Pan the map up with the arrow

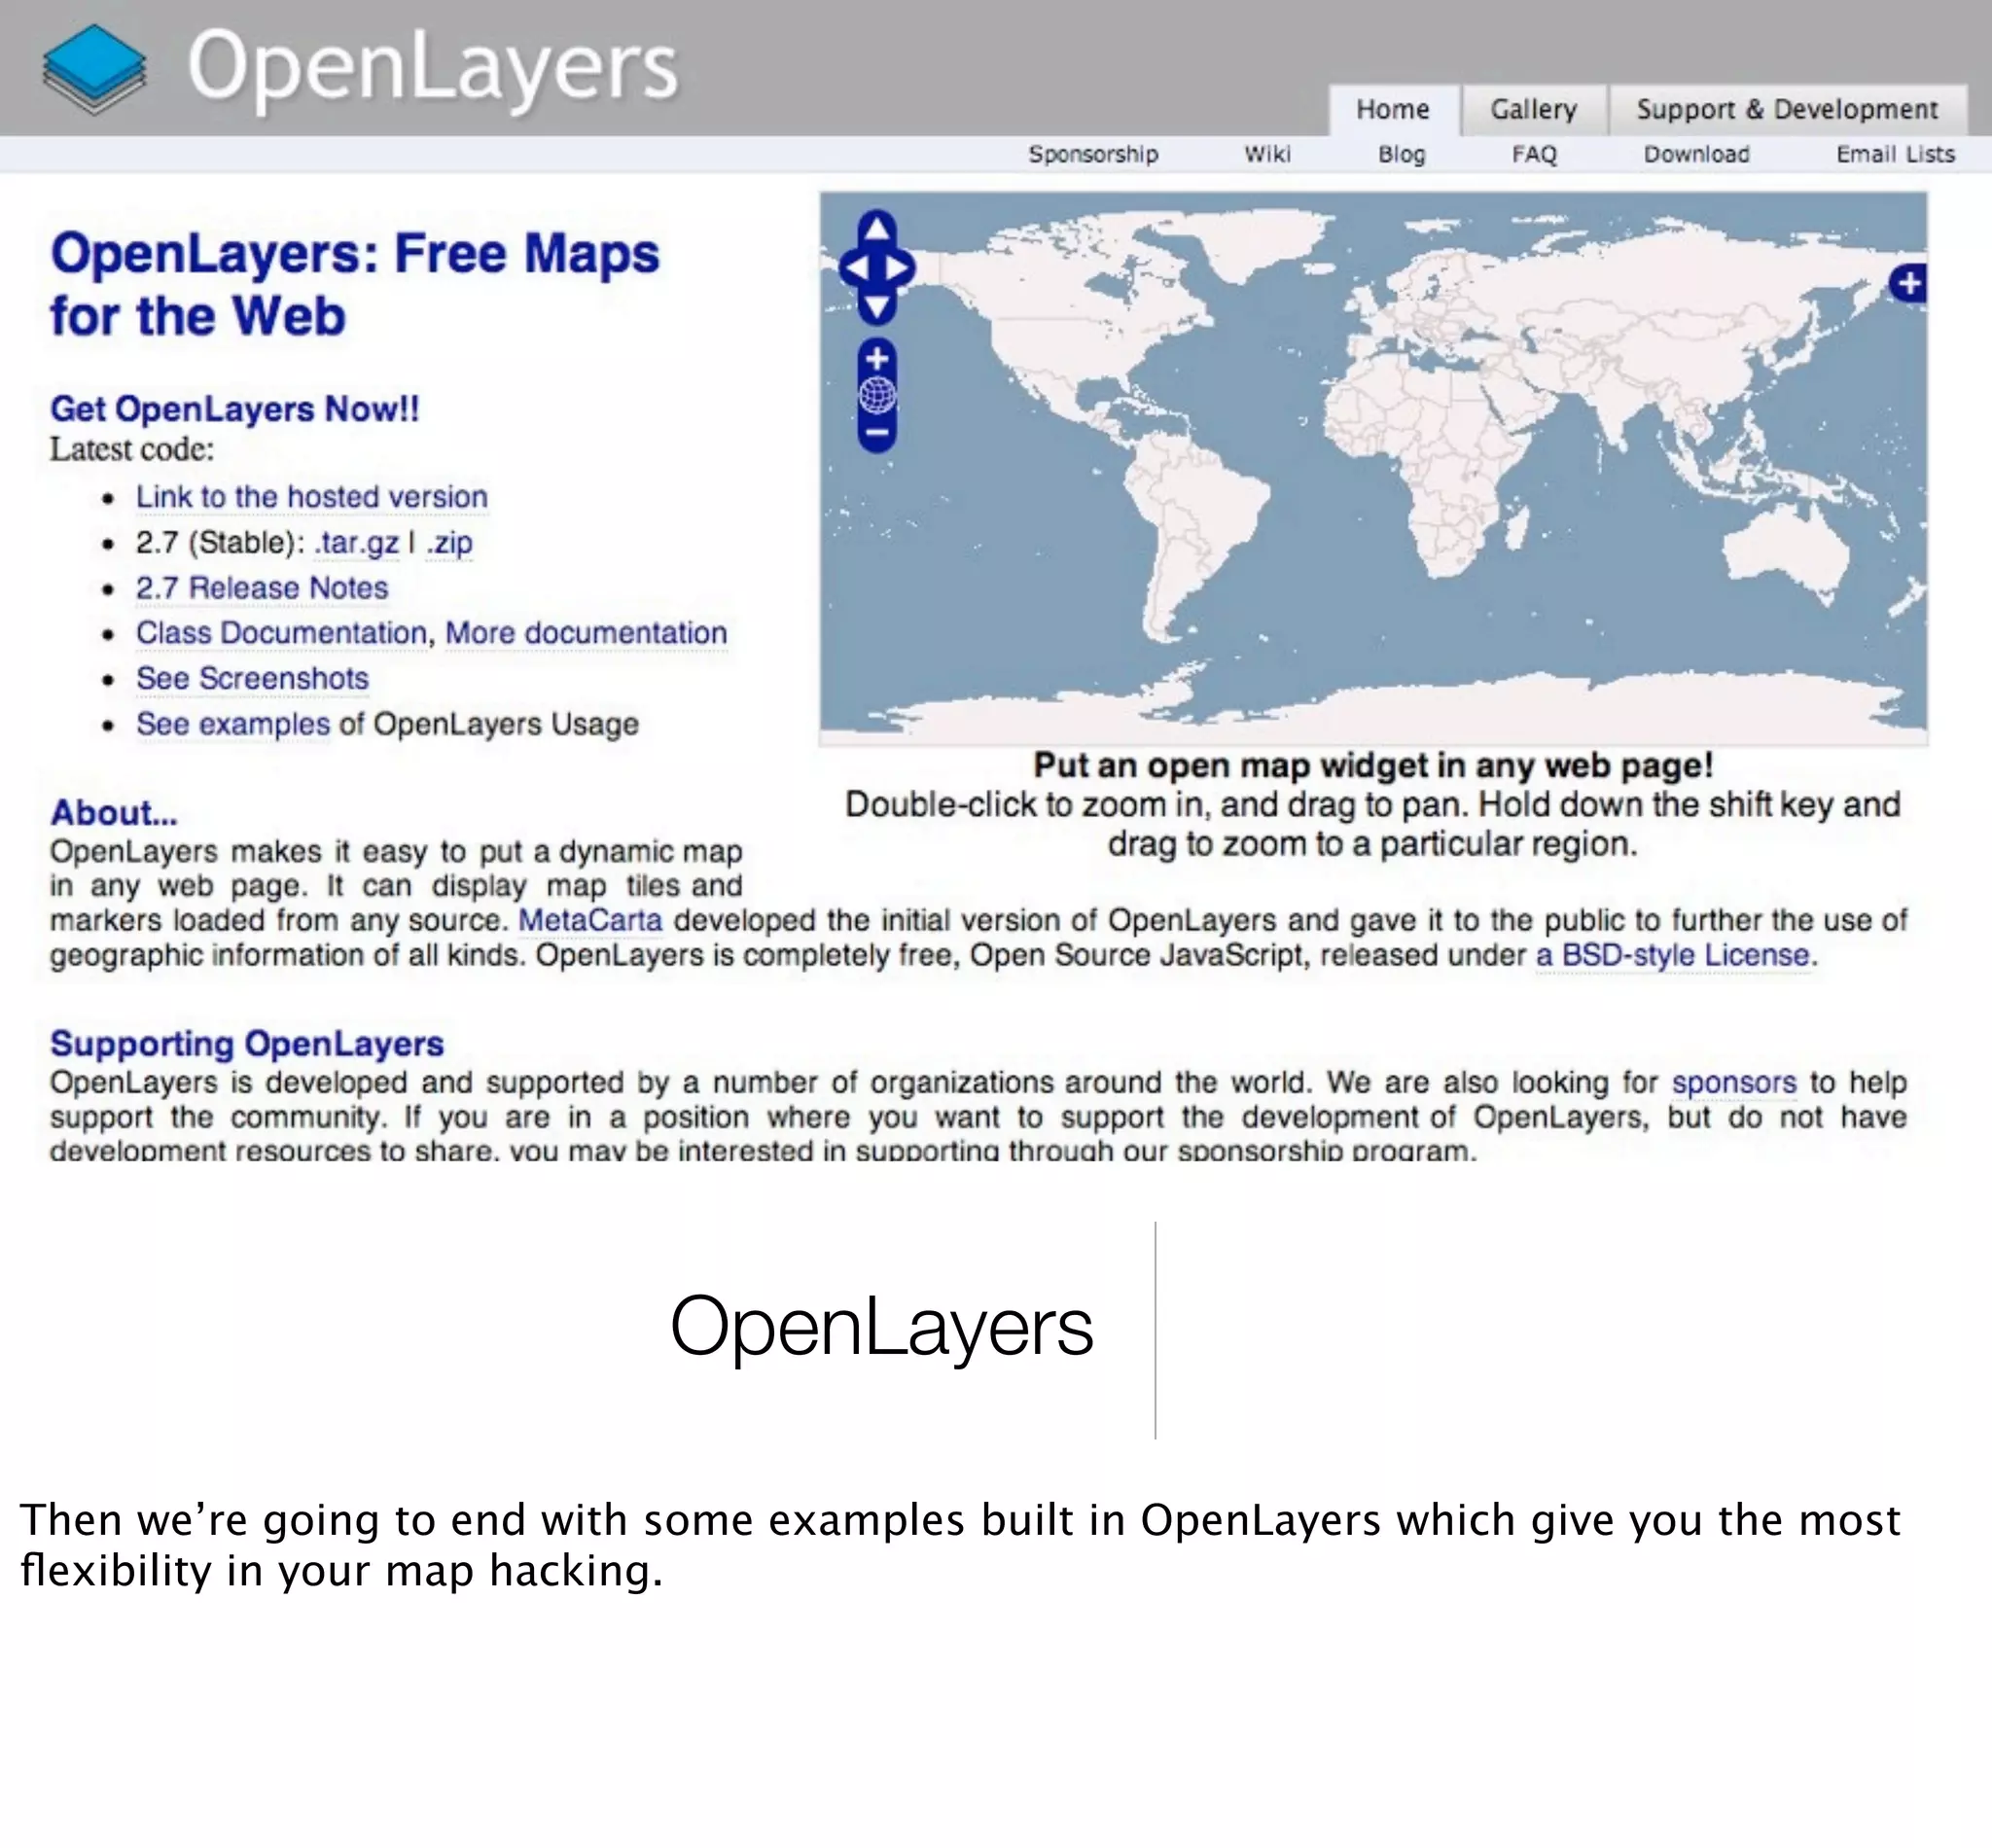point(877,229)
